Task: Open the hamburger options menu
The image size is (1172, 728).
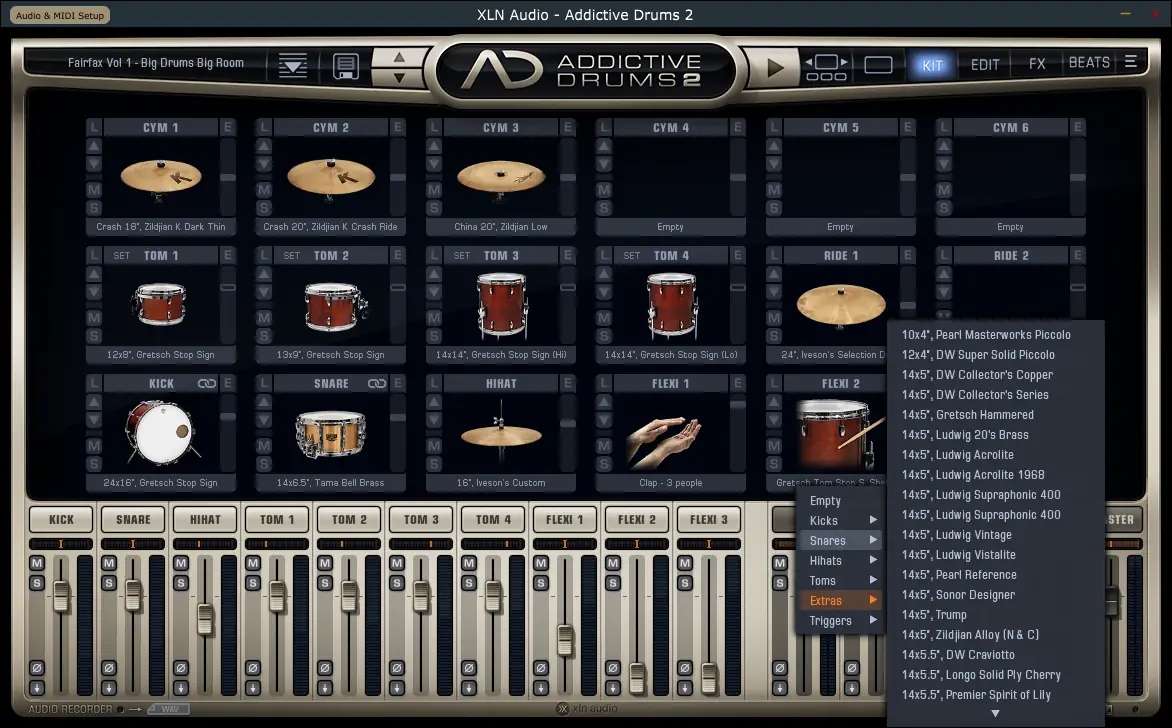Action: [x=1131, y=61]
